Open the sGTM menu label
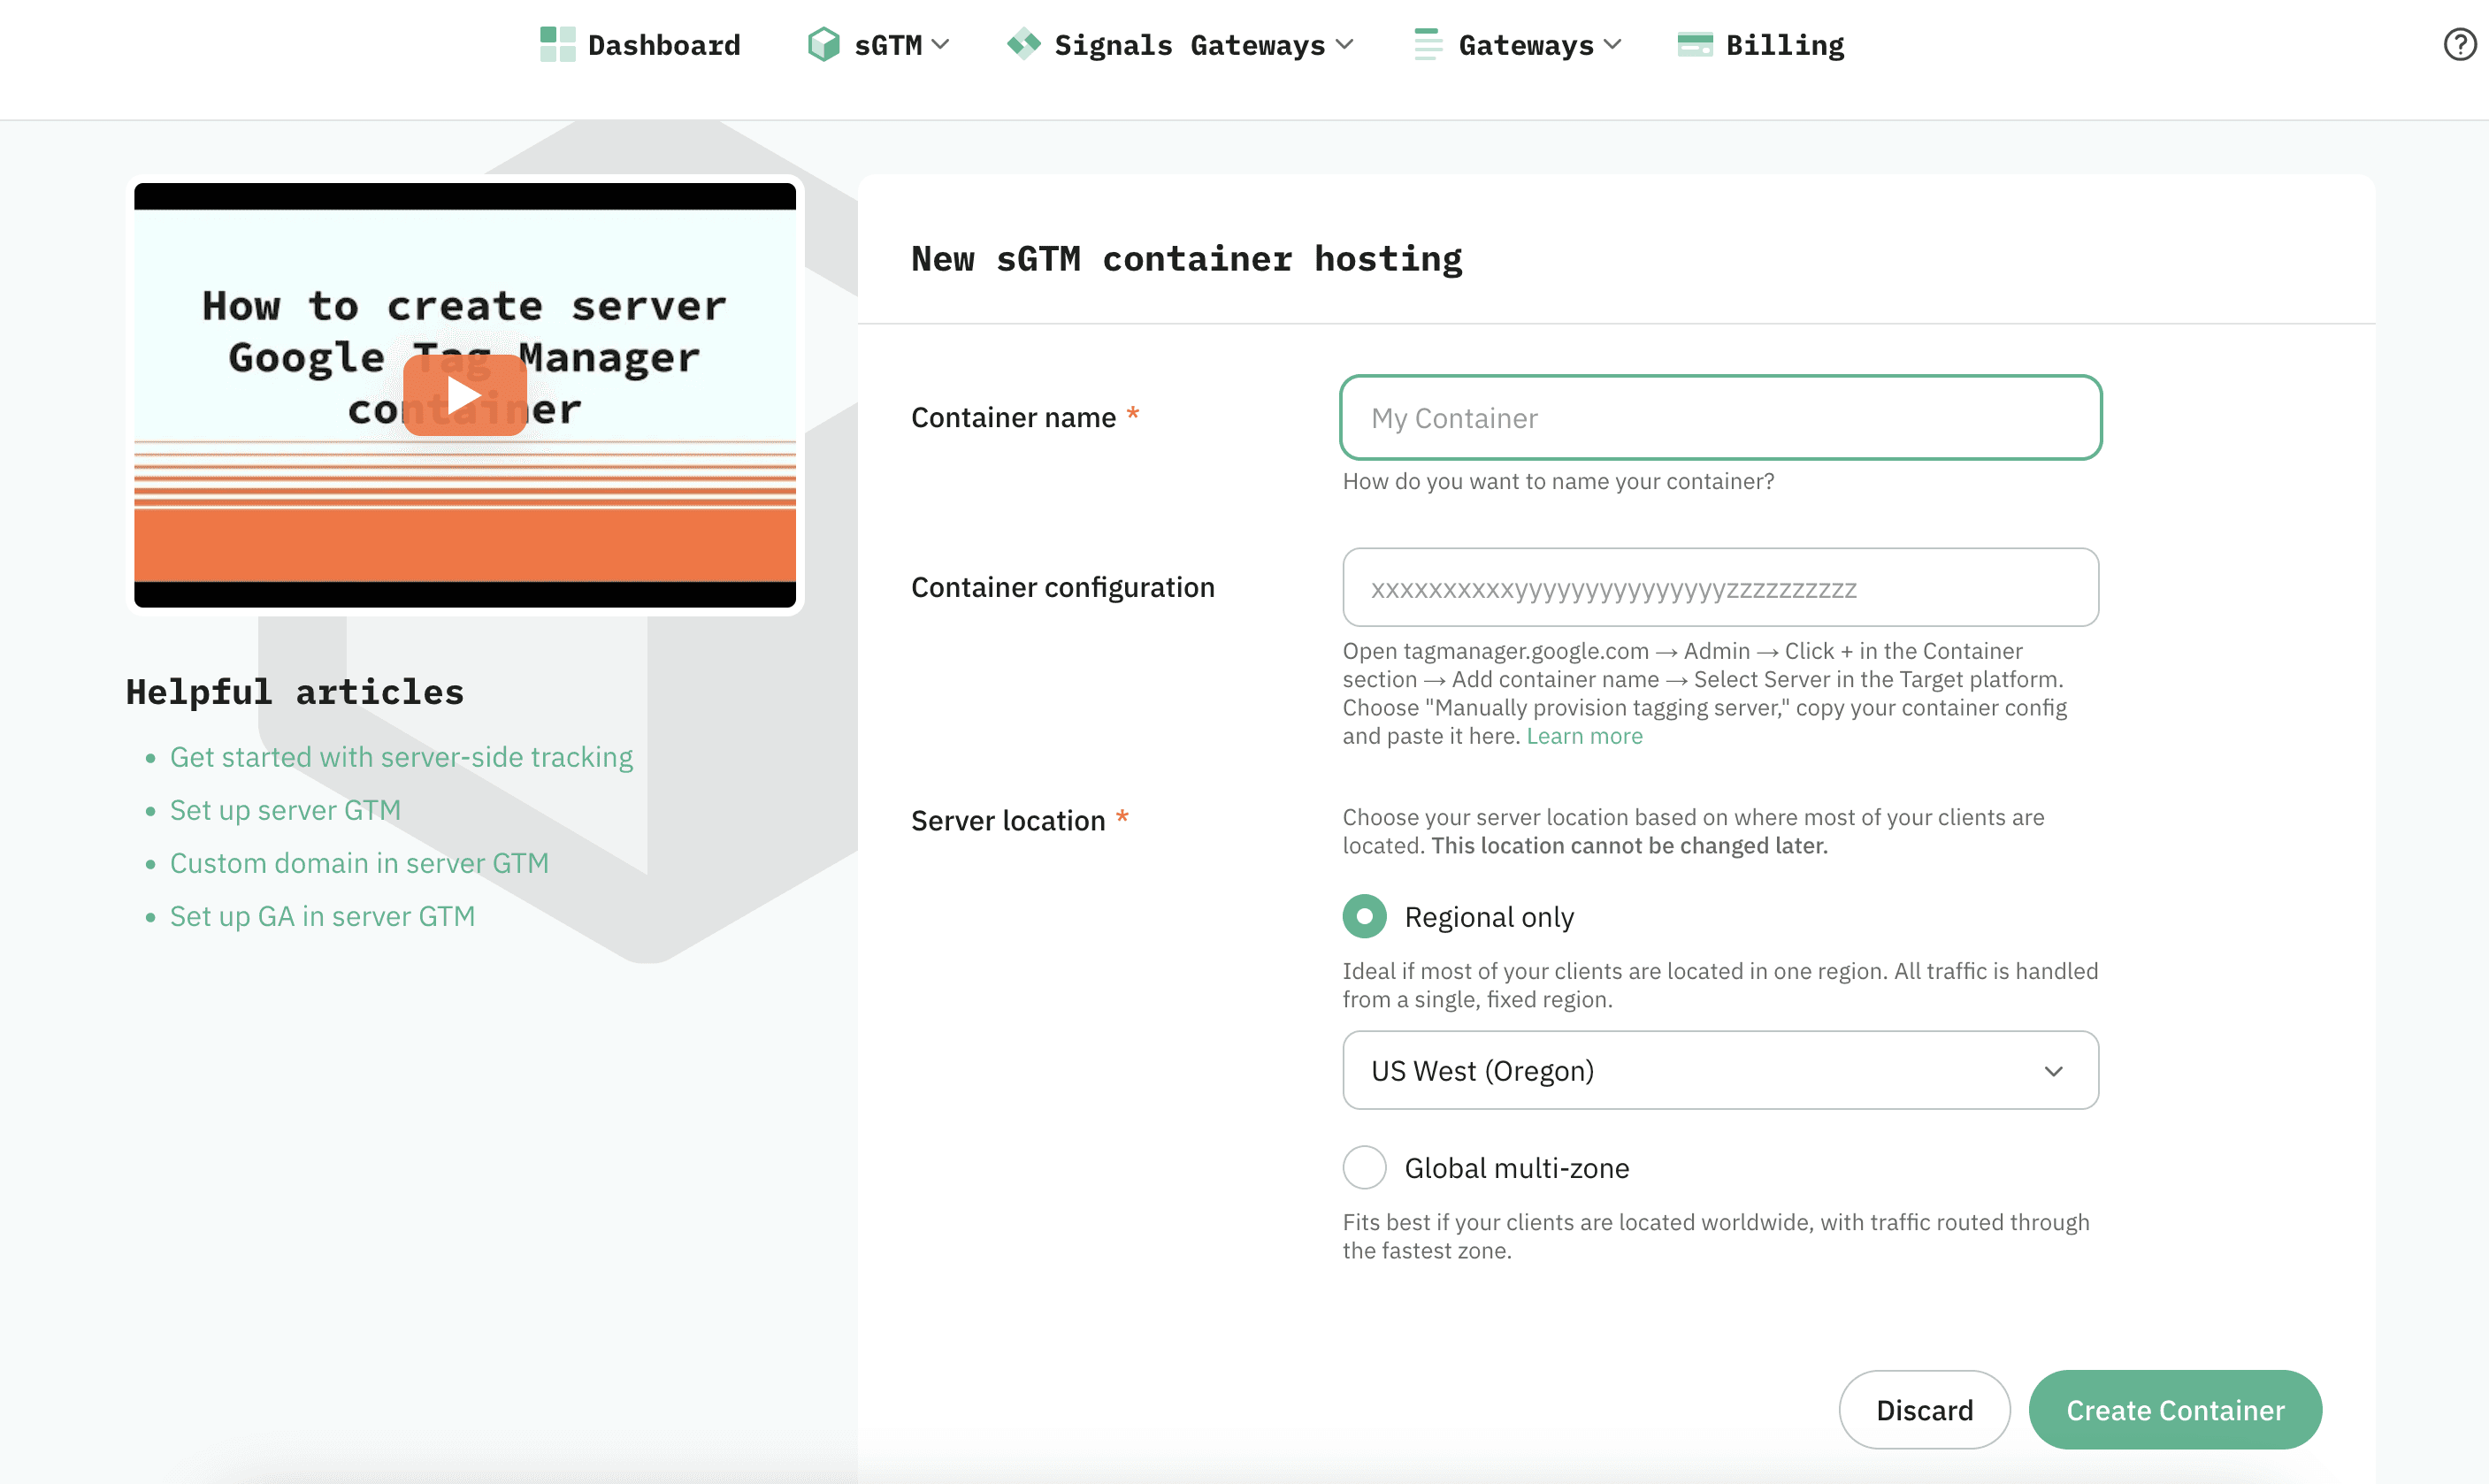 coord(888,45)
